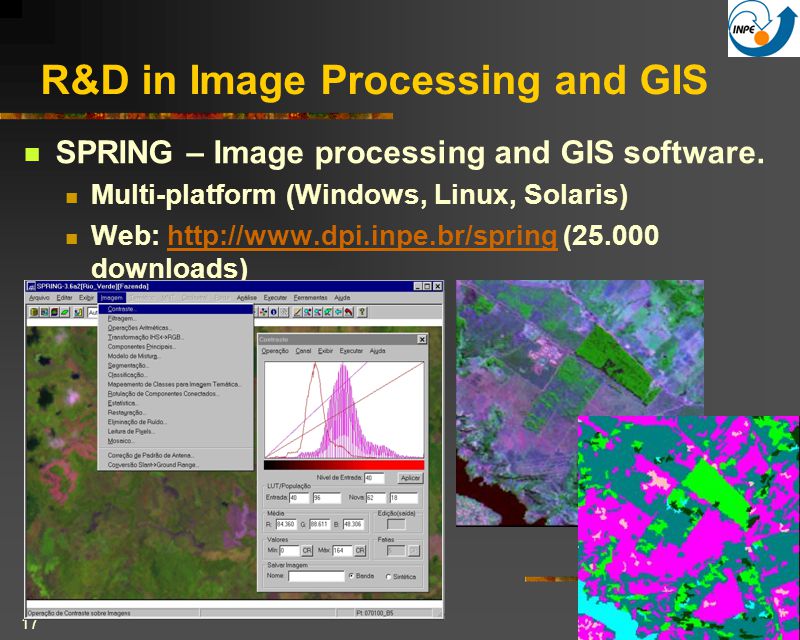Click the green leaf-shaped toolbar icon
This screenshot has height=640, width=800.
[x=65, y=312]
